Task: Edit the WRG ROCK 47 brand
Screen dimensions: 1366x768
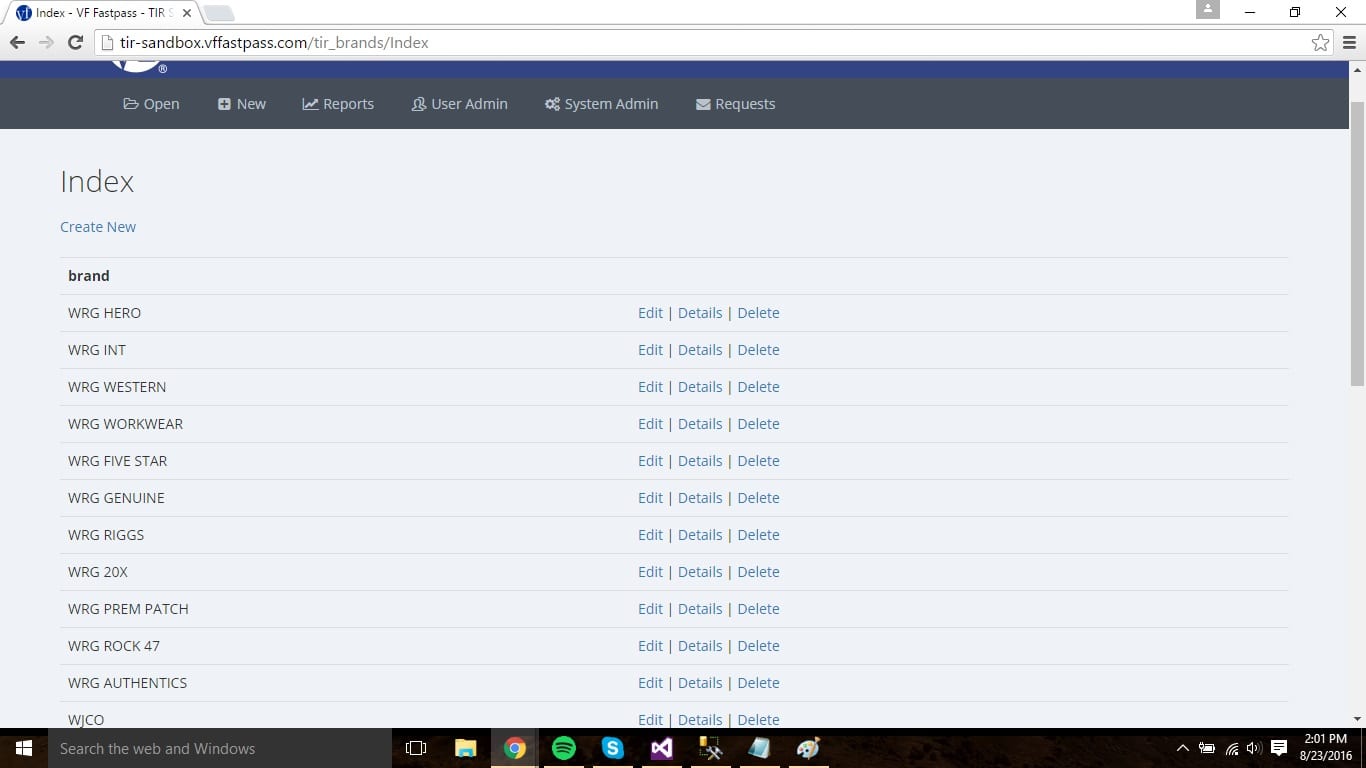Action: pos(650,646)
